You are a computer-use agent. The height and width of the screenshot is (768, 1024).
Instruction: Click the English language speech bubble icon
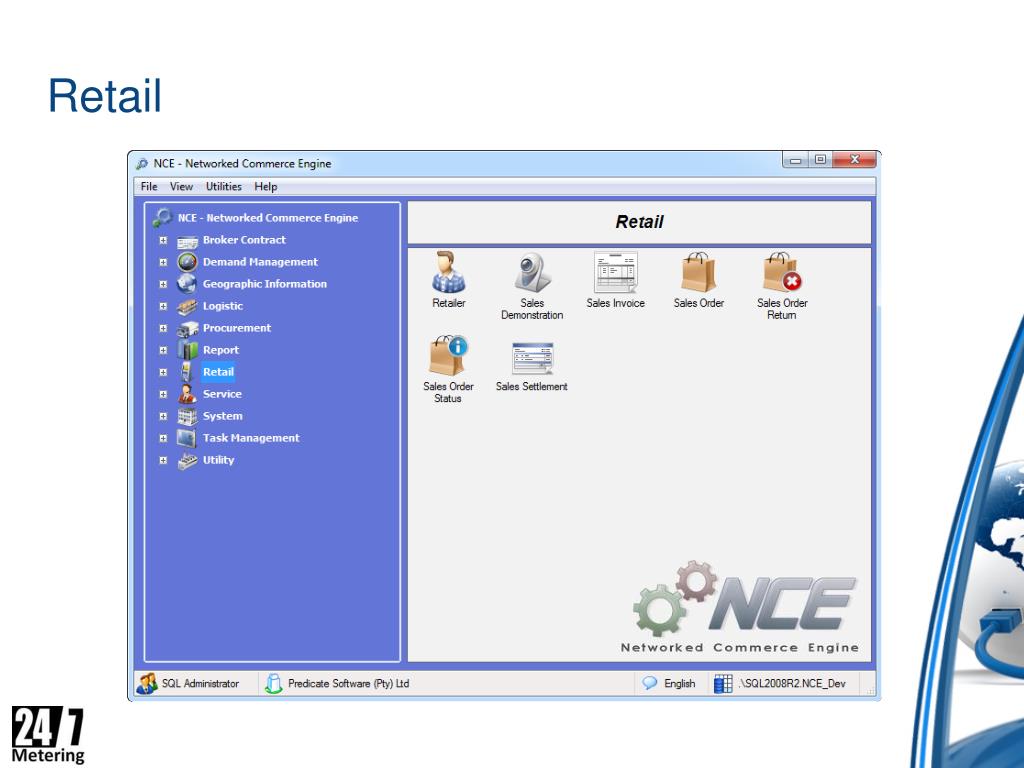[x=650, y=683]
